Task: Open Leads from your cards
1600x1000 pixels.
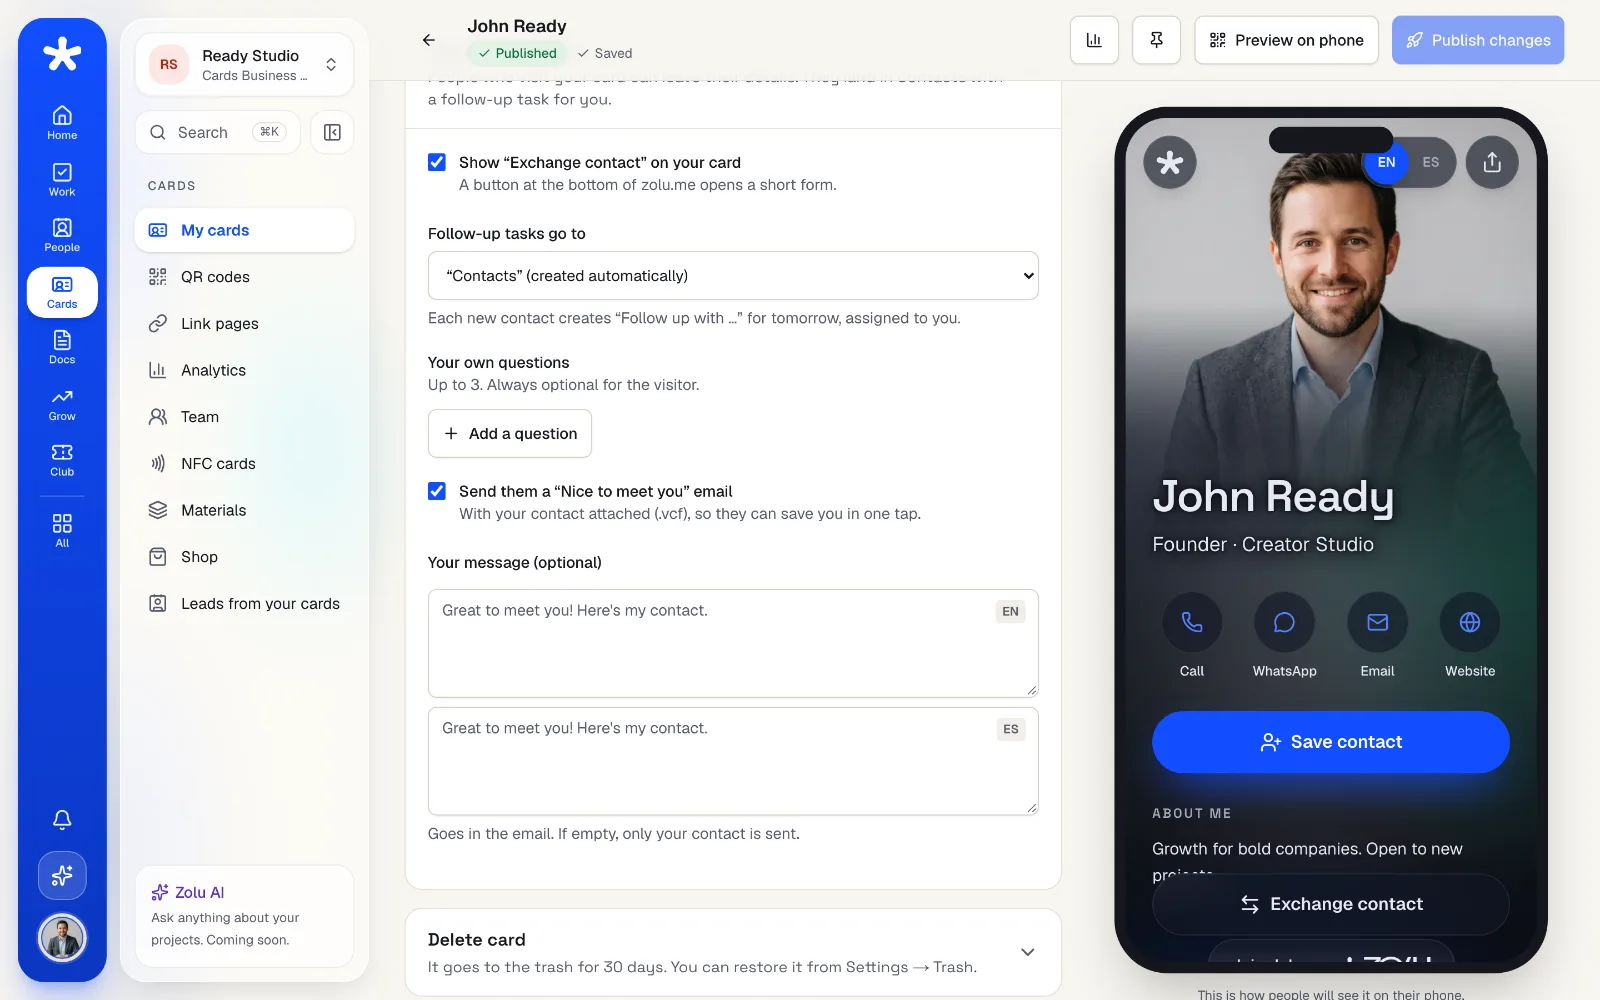Action: pos(244,604)
